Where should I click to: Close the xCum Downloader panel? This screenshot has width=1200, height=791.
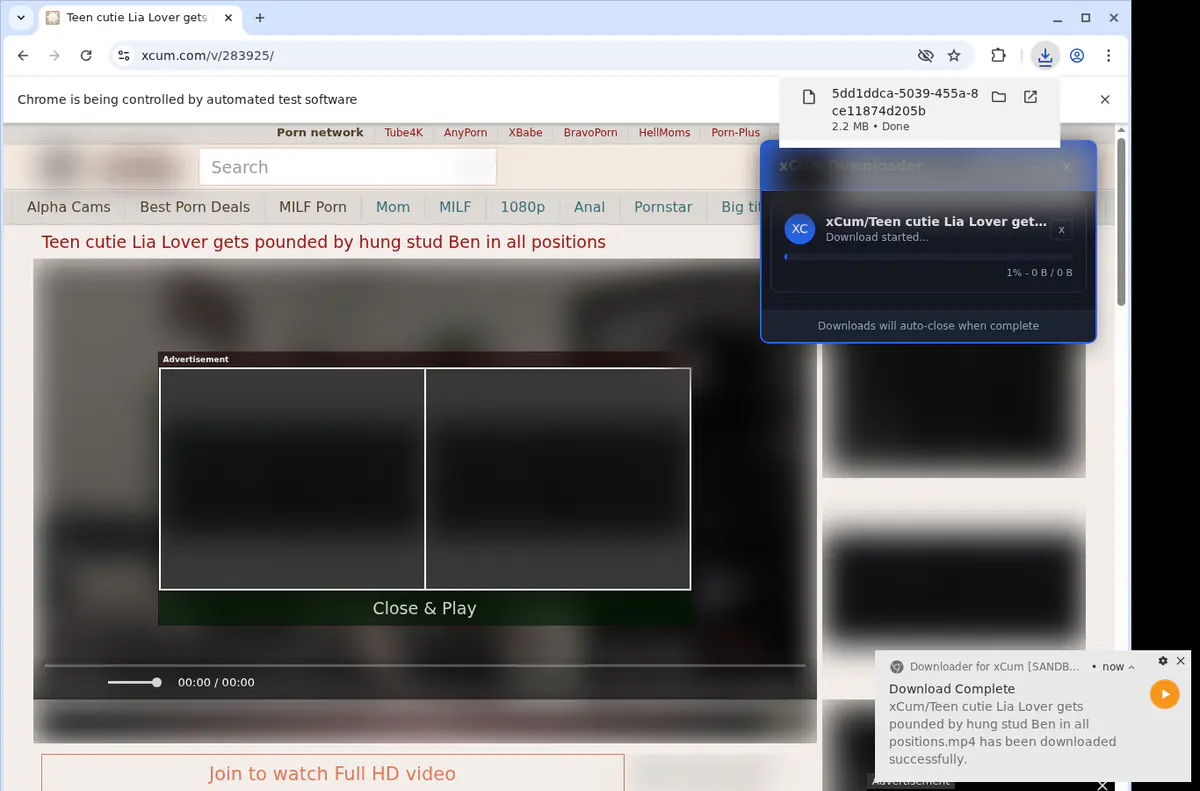pyautogui.click(x=1067, y=167)
